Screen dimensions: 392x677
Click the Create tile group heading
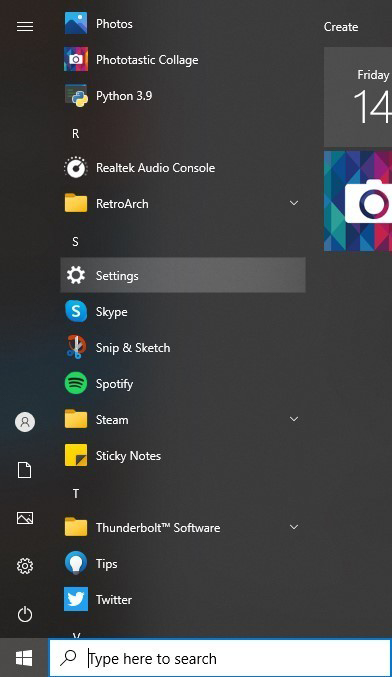click(341, 27)
